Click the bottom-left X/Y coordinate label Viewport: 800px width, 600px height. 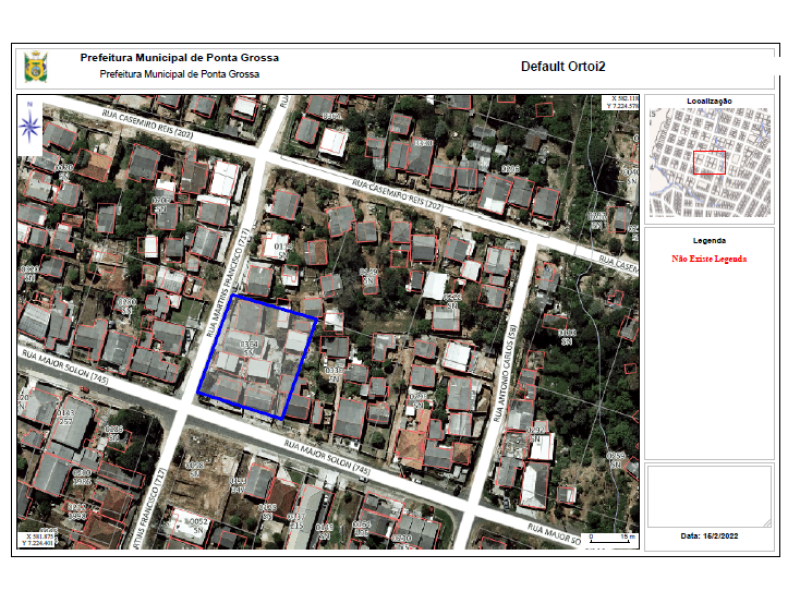(x=37, y=541)
